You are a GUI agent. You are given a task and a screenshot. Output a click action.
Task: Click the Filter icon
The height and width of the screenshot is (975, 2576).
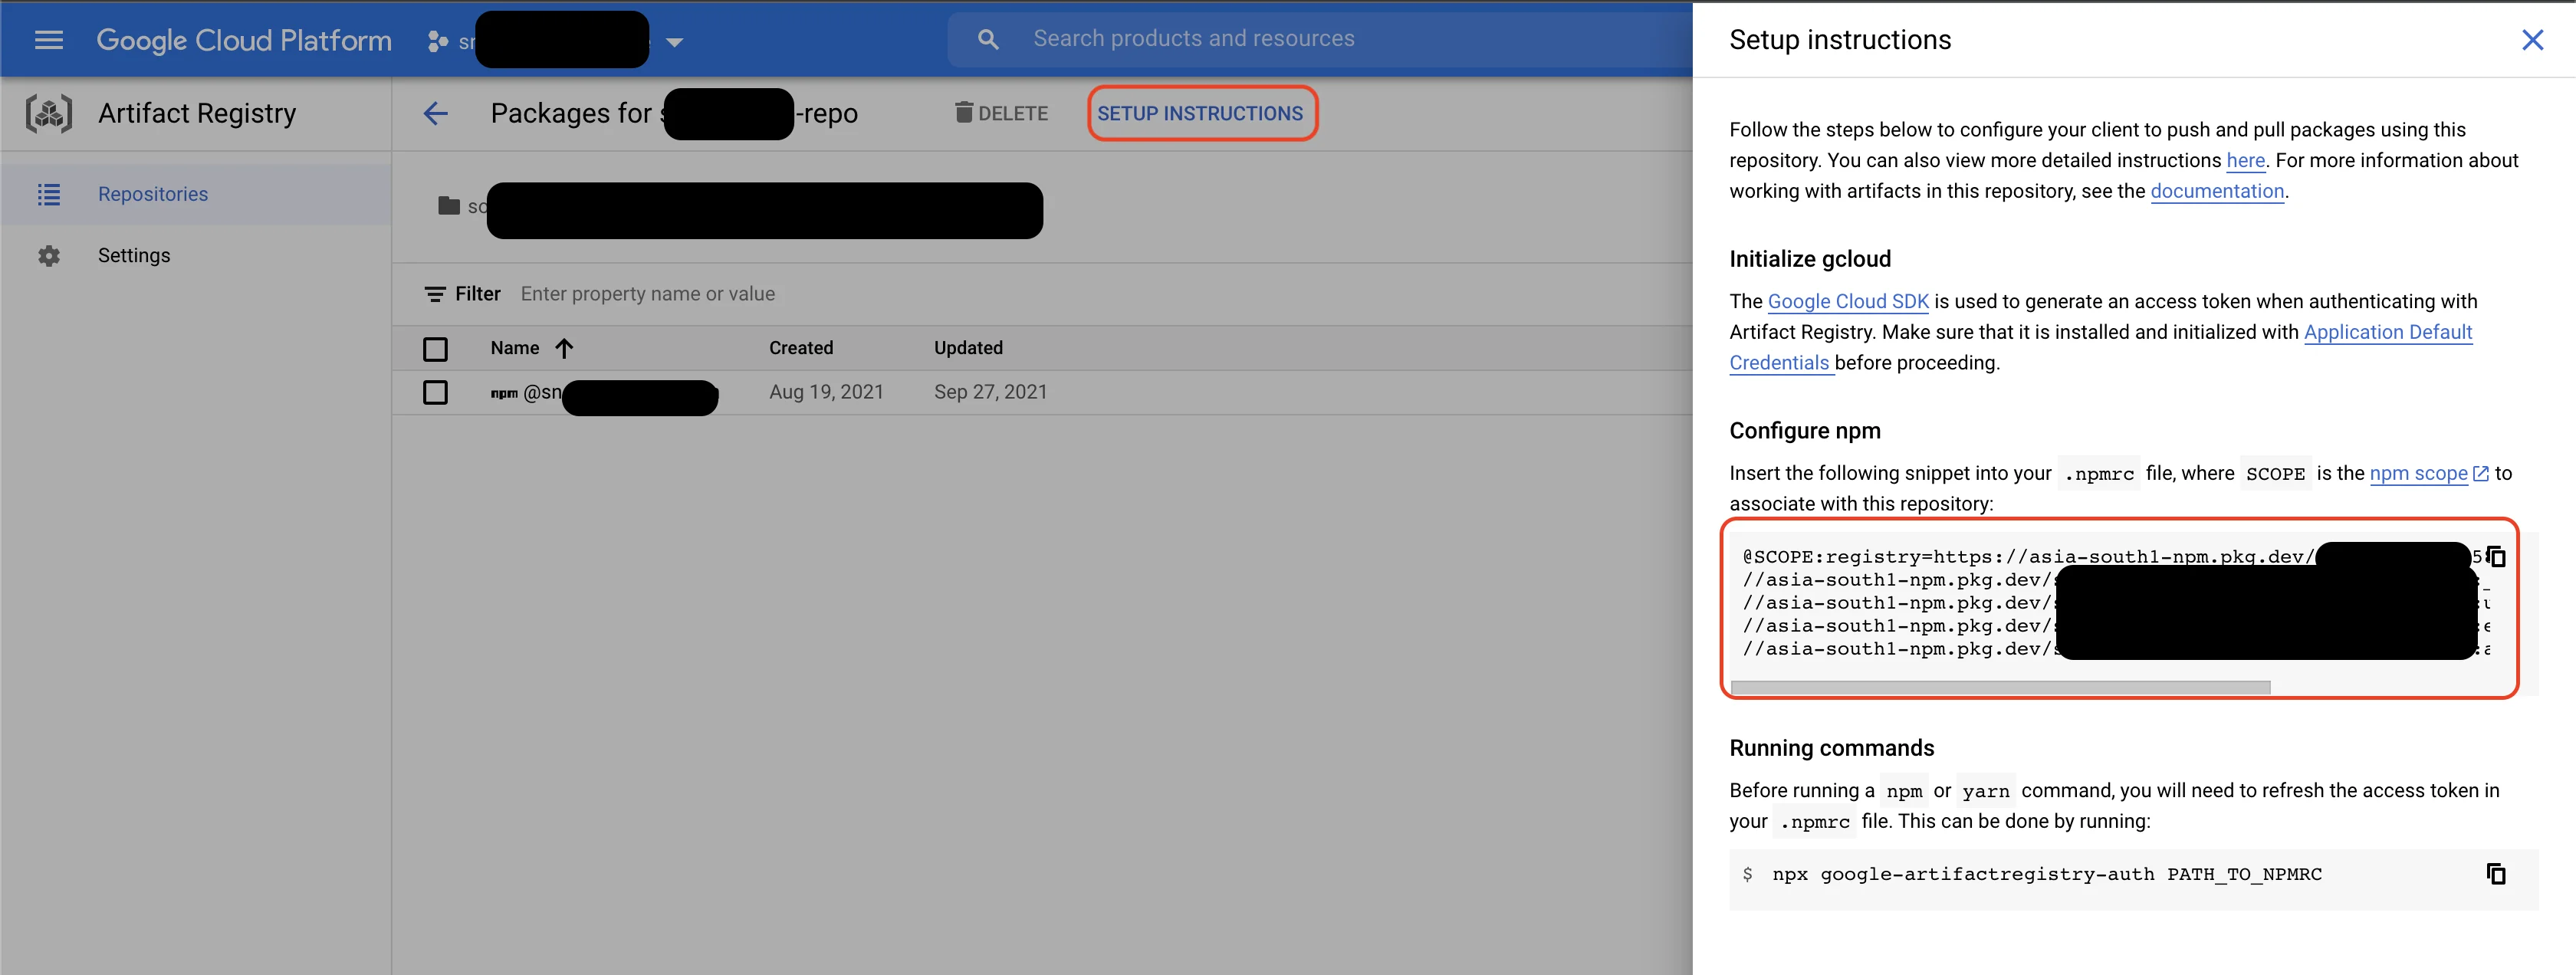pyautogui.click(x=434, y=294)
